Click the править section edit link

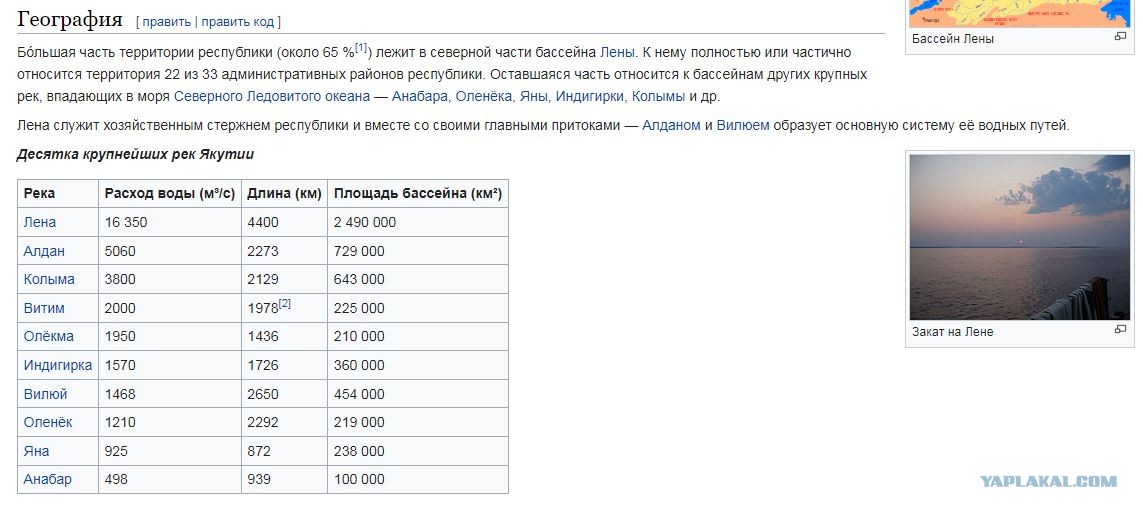[166, 22]
